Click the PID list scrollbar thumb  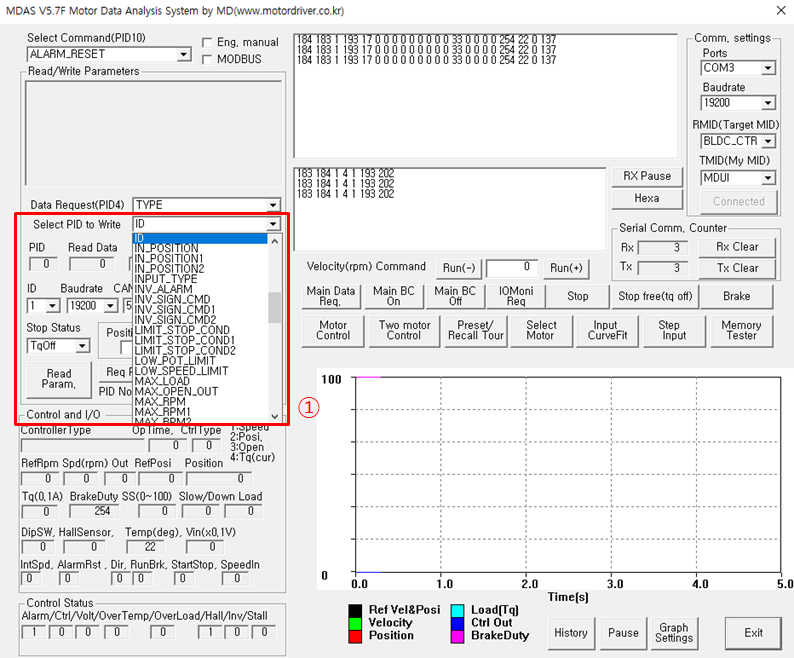[x=274, y=307]
